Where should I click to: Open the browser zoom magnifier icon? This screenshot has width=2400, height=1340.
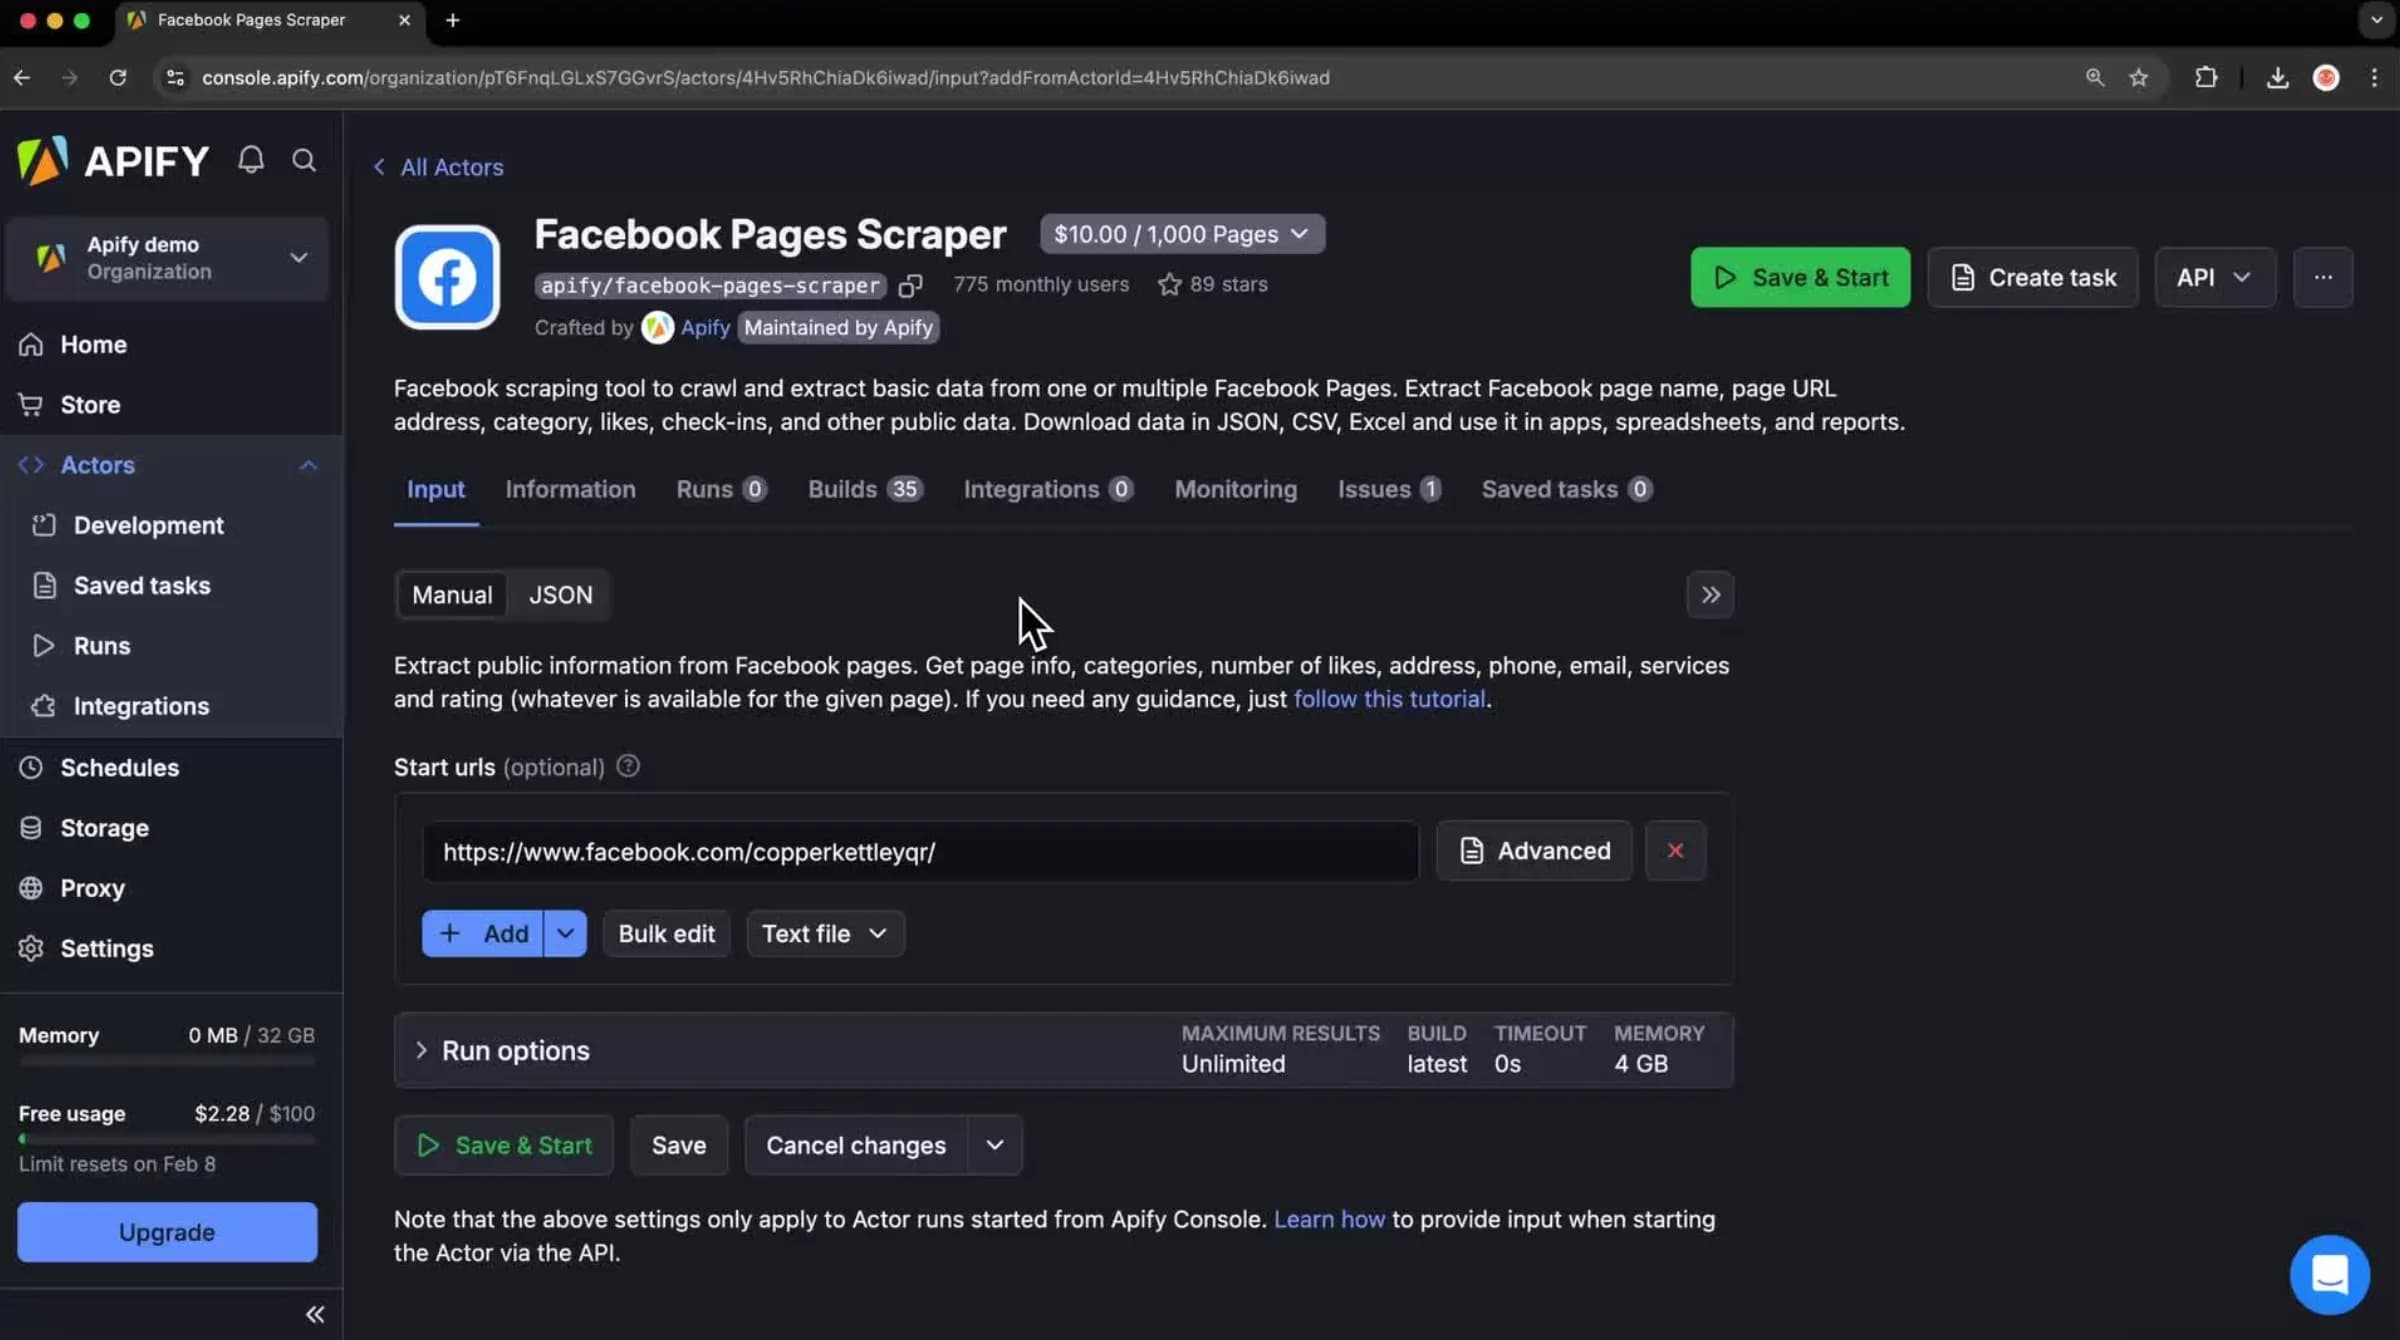click(x=2094, y=77)
